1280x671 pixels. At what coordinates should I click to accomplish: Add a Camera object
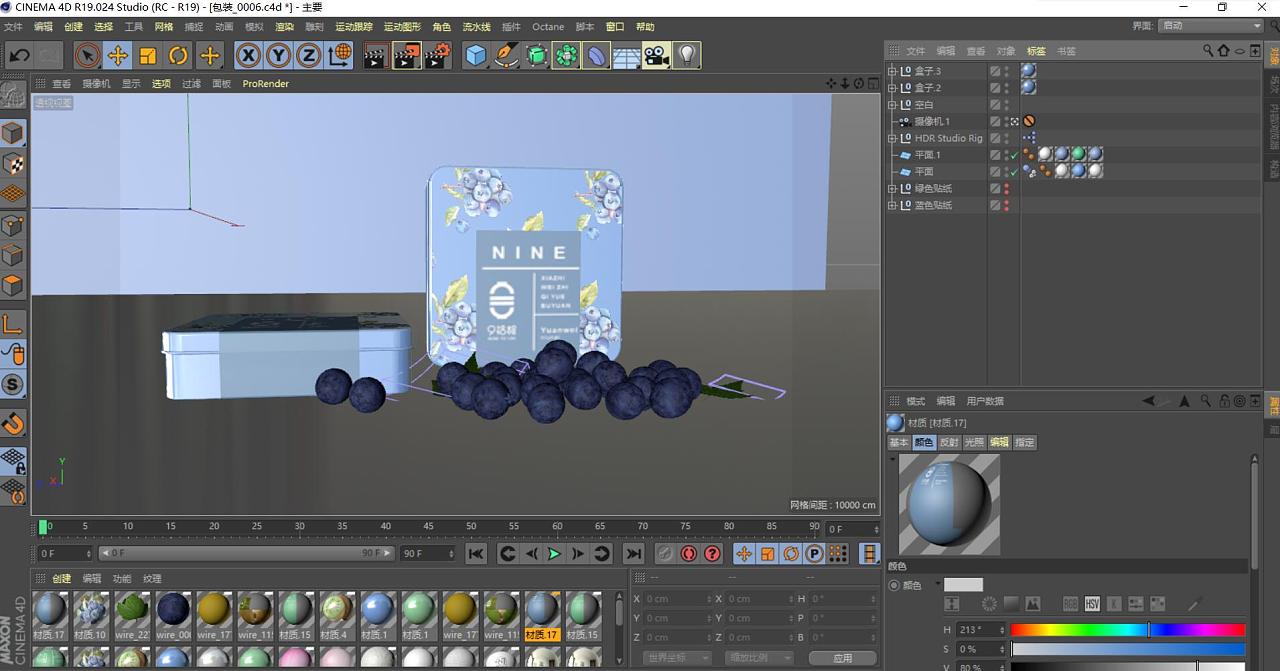pos(656,56)
